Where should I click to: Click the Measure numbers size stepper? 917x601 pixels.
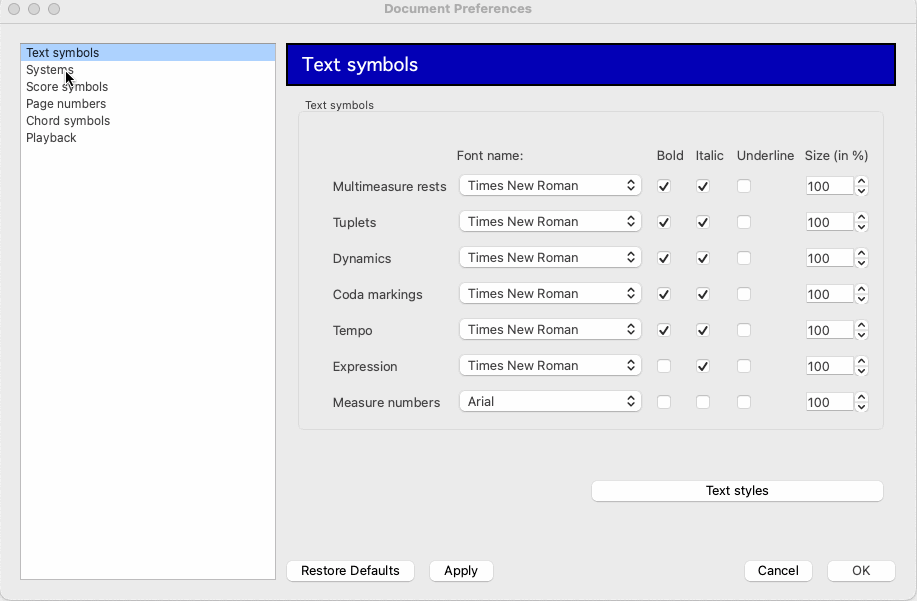(861, 402)
